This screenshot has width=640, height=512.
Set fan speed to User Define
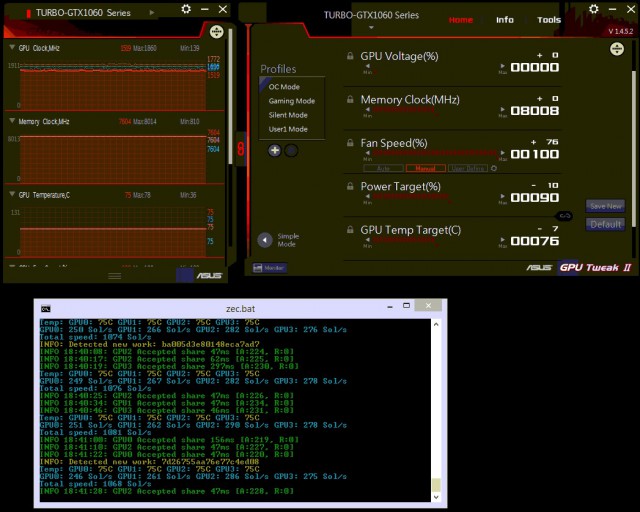point(468,168)
